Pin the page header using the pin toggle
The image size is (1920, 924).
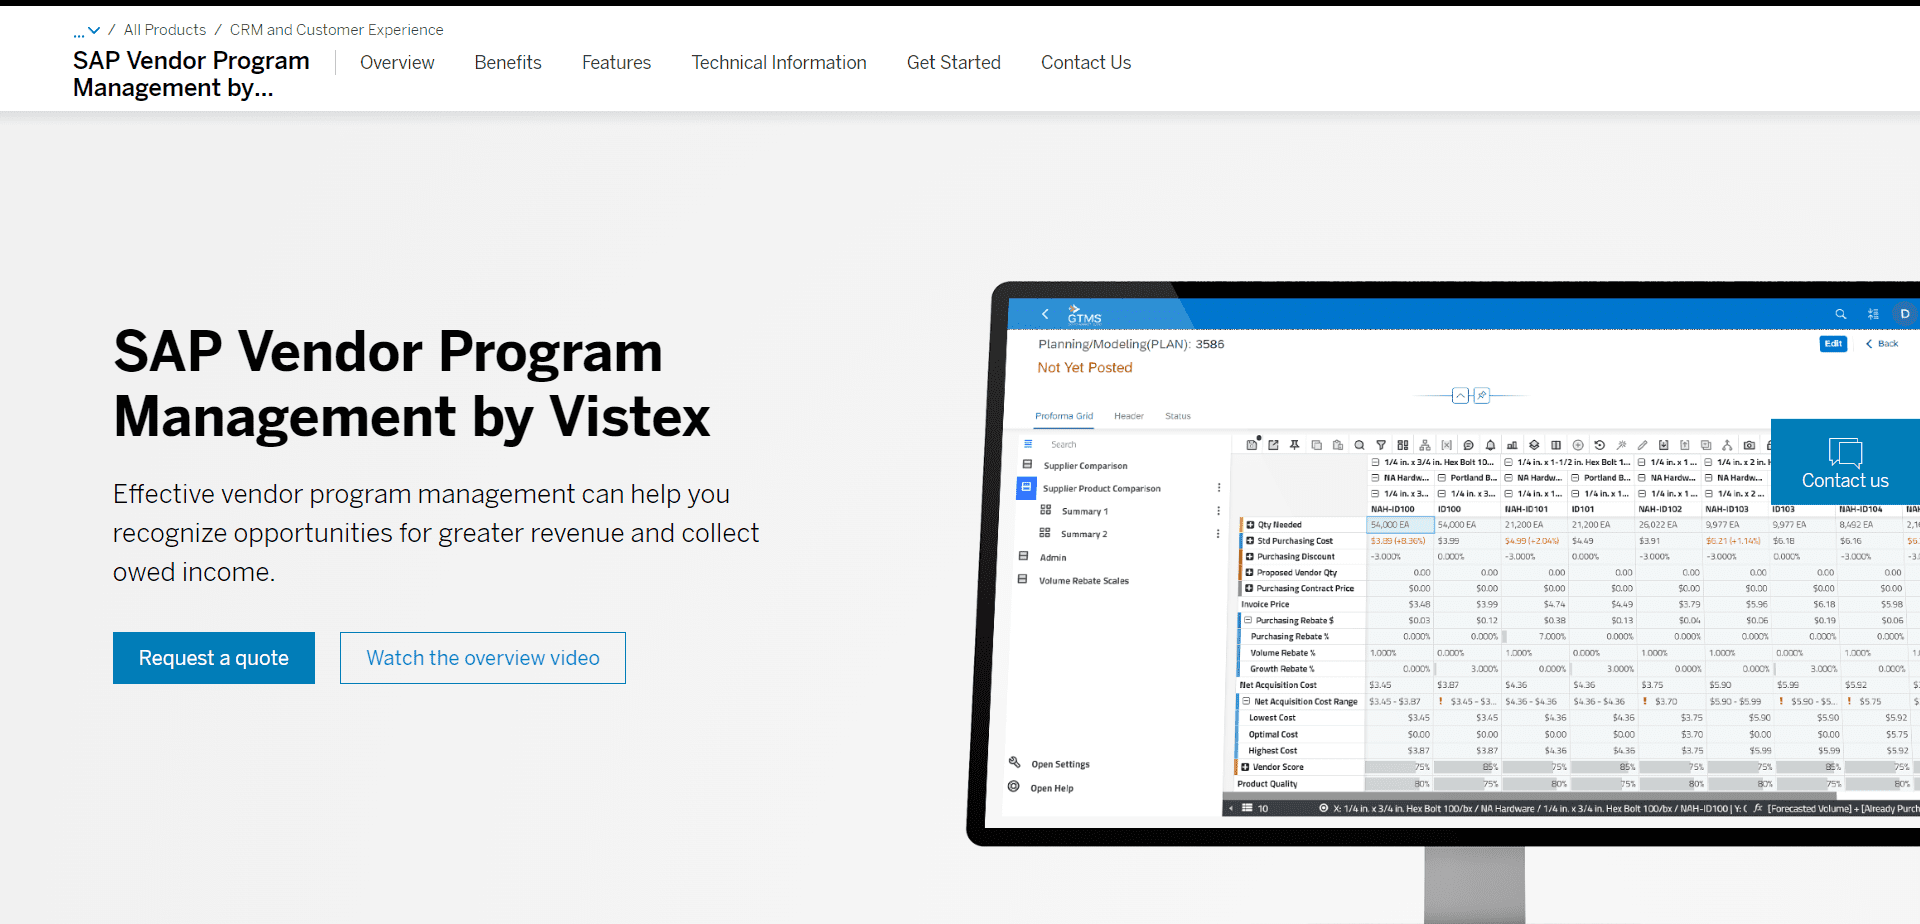pyautogui.click(x=1481, y=395)
